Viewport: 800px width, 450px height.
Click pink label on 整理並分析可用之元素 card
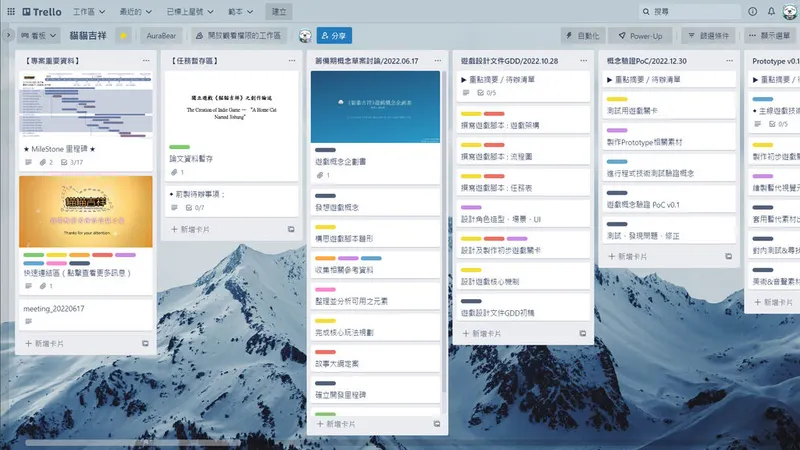point(325,290)
